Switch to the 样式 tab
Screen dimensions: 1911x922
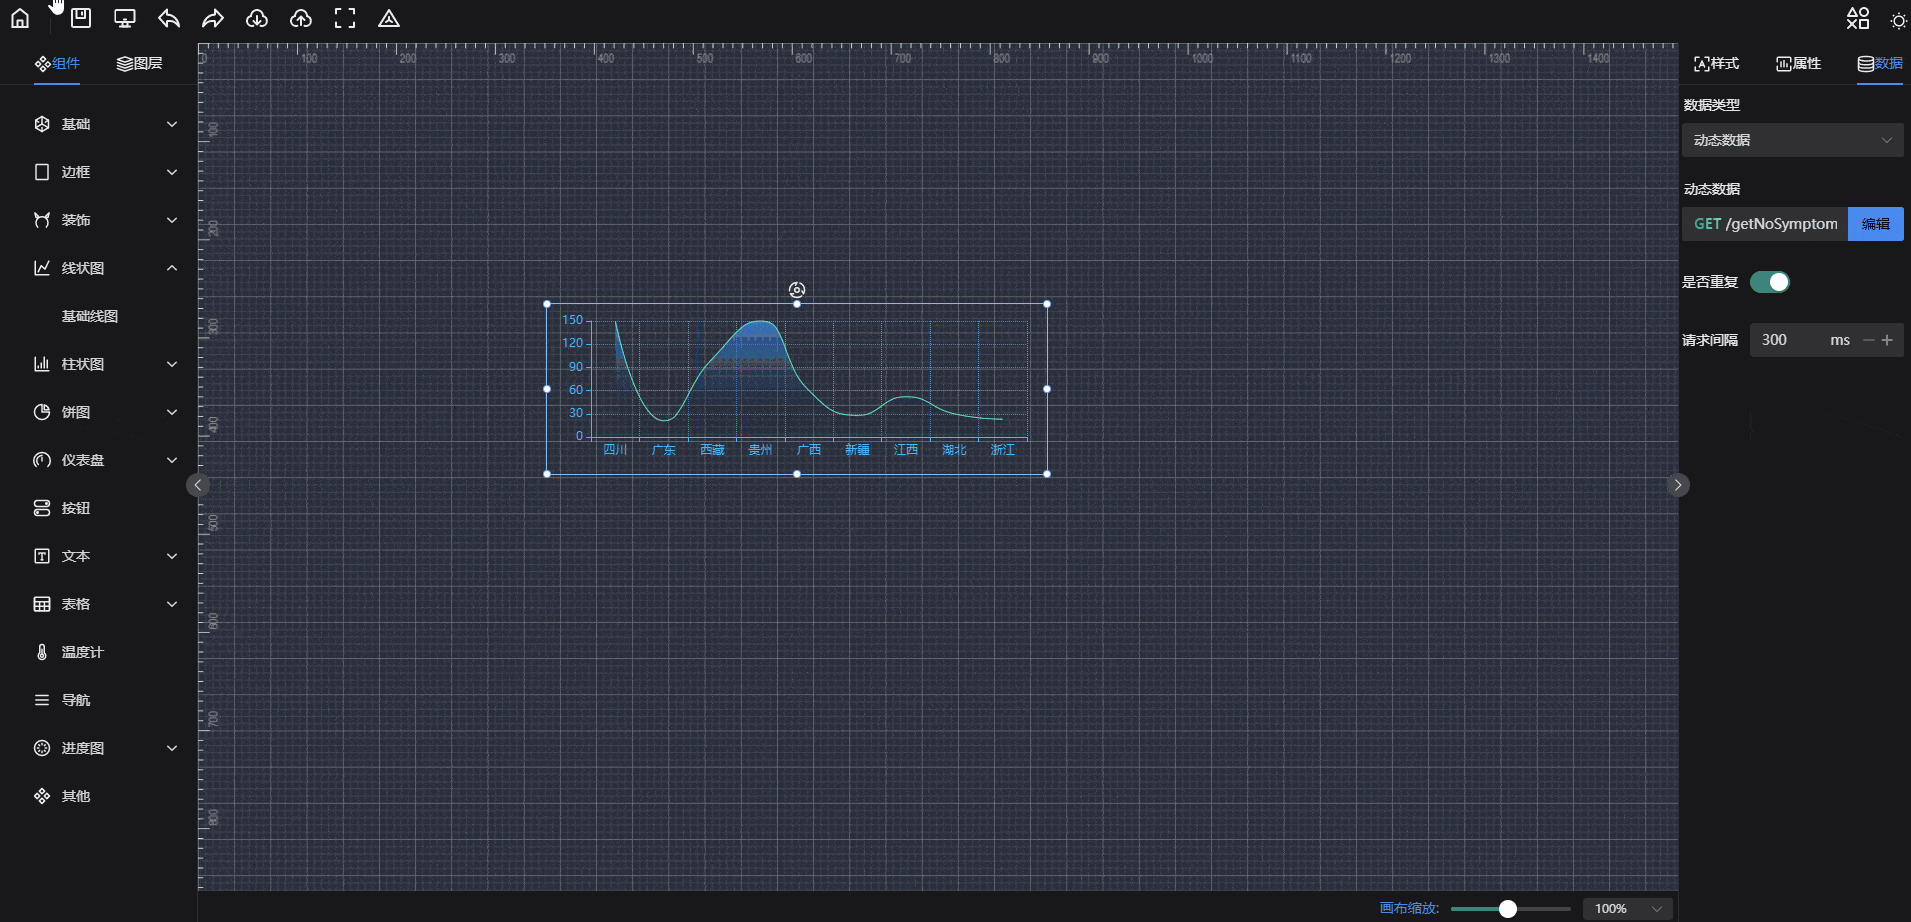tap(1716, 63)
